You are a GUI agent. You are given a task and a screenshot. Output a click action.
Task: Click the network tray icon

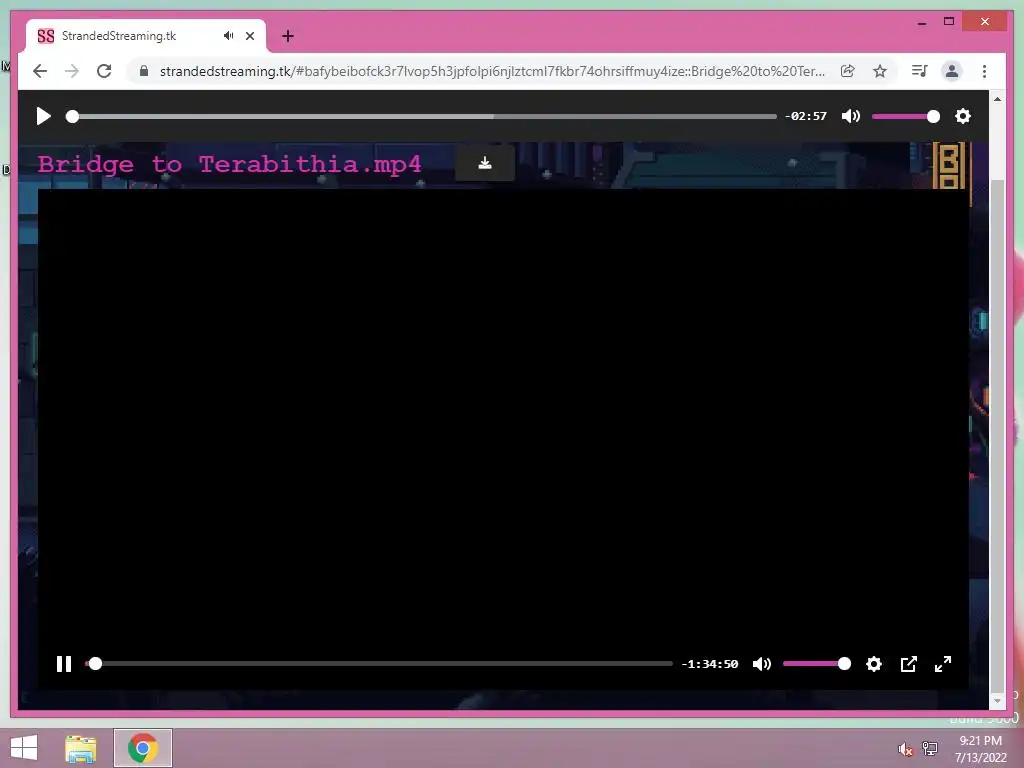(930, 749)
